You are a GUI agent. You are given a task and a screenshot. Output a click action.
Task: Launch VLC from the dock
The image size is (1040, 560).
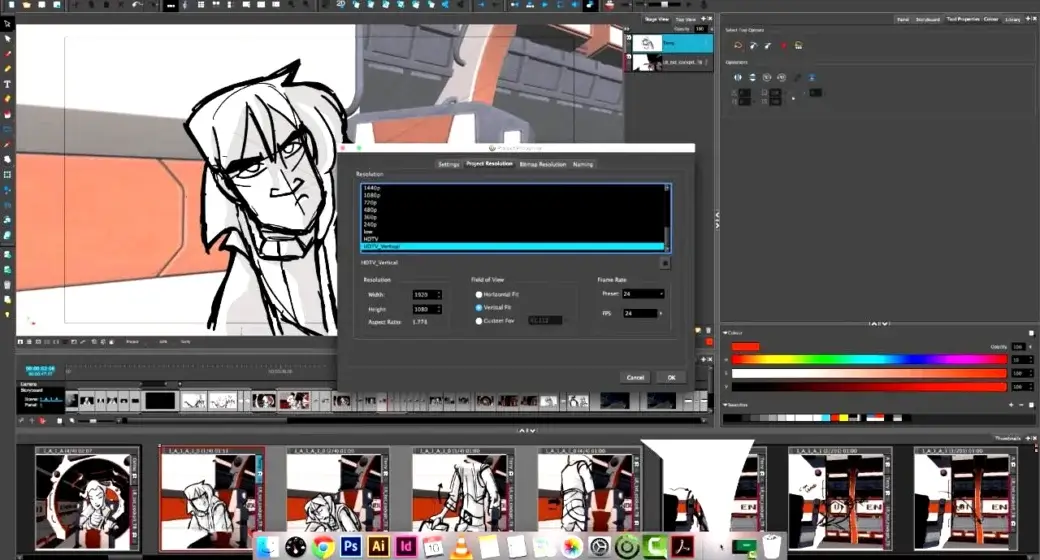click(x=461, y=546)
